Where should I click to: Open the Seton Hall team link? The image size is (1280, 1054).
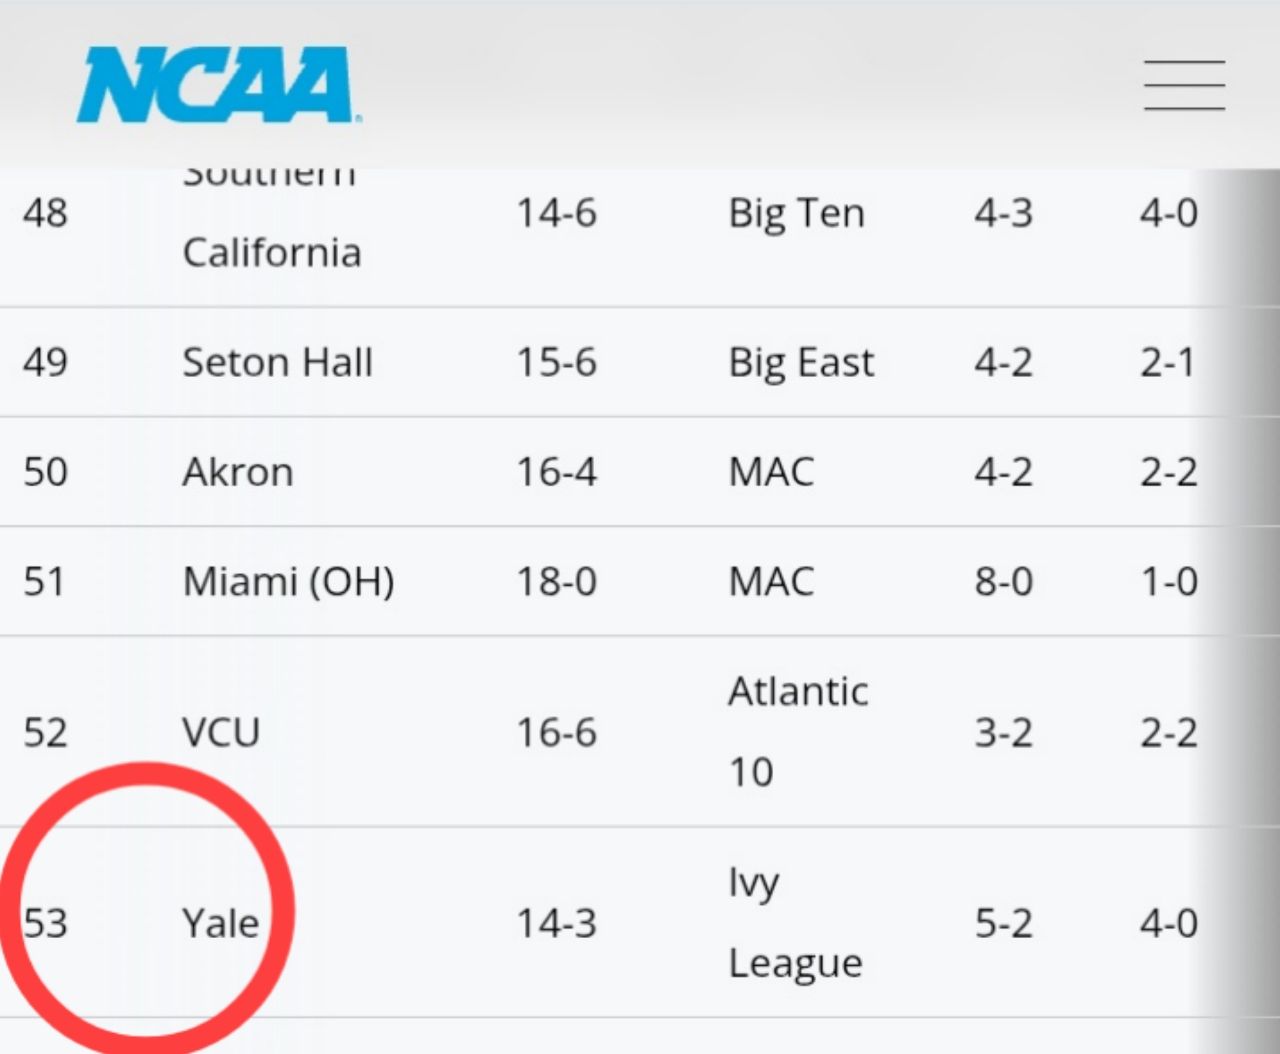[x=277, y=362]
